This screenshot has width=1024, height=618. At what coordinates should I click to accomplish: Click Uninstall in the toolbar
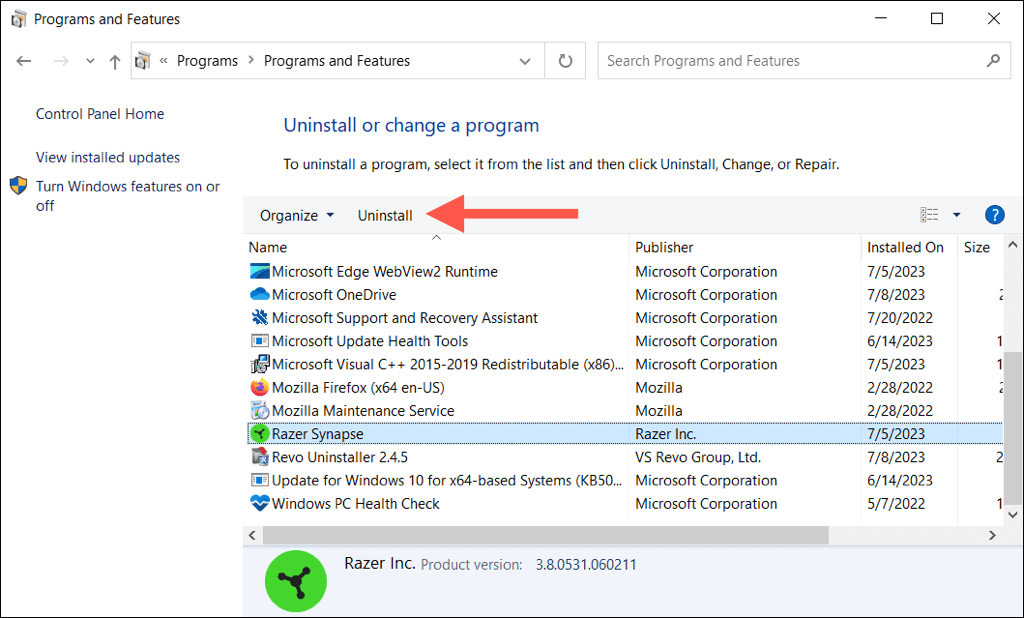point(385,215)
